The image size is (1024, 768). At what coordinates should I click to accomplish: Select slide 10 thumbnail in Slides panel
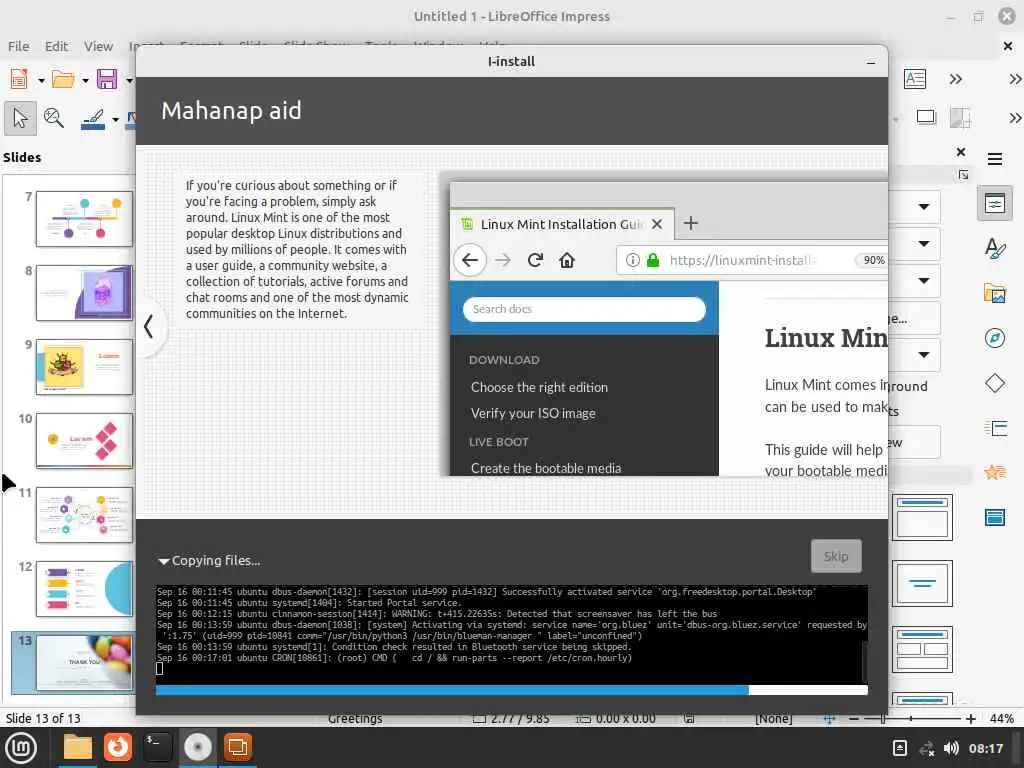(x=84, y=441)
